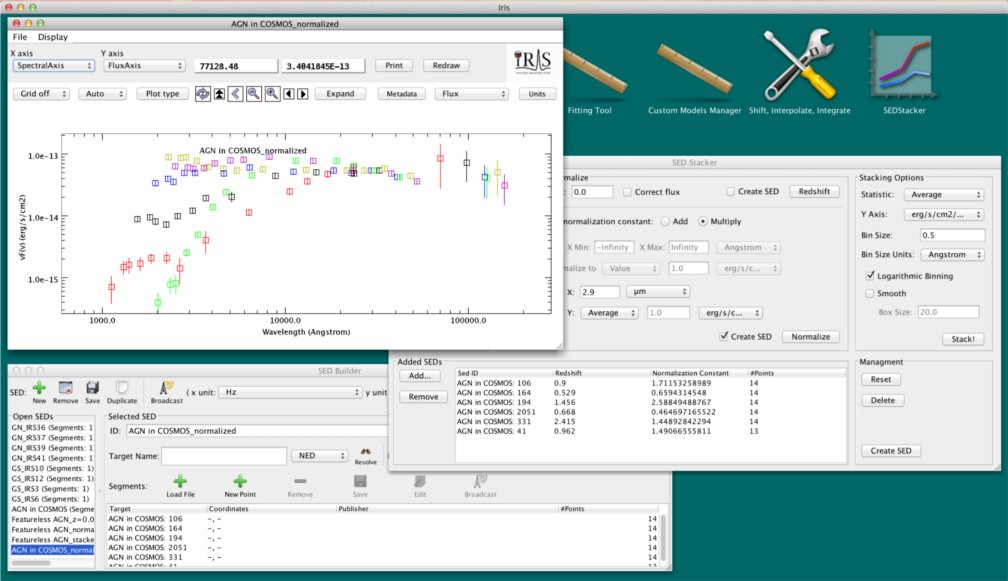Select GN_IRS36 in Open SEDs list
This screenshot has width=1008, height=581.
(52, 427)
